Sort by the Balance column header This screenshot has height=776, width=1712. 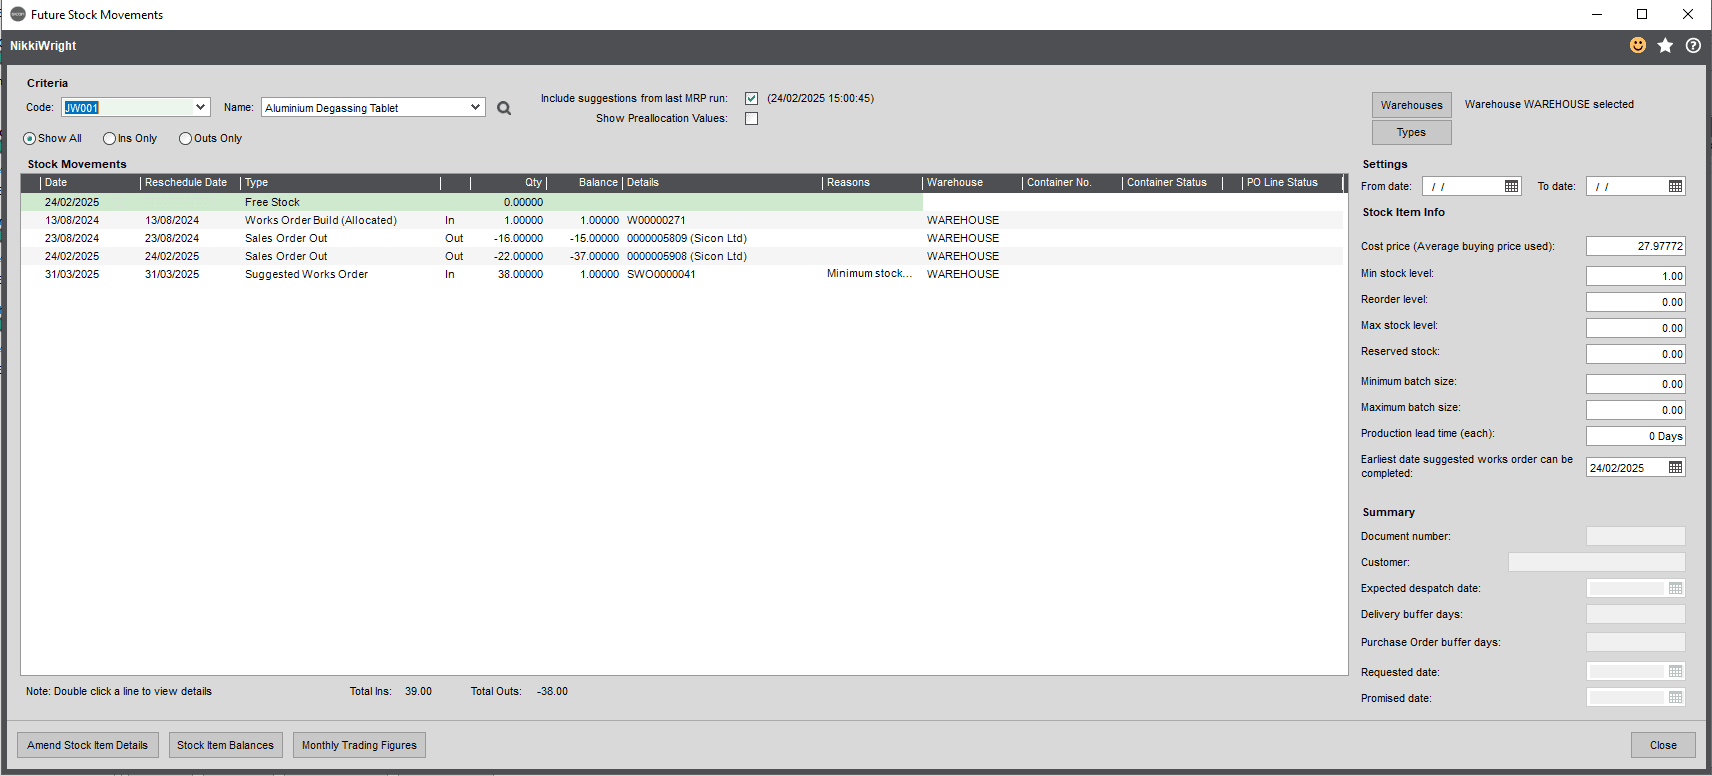pyautogui.click(x=584, y=183)
